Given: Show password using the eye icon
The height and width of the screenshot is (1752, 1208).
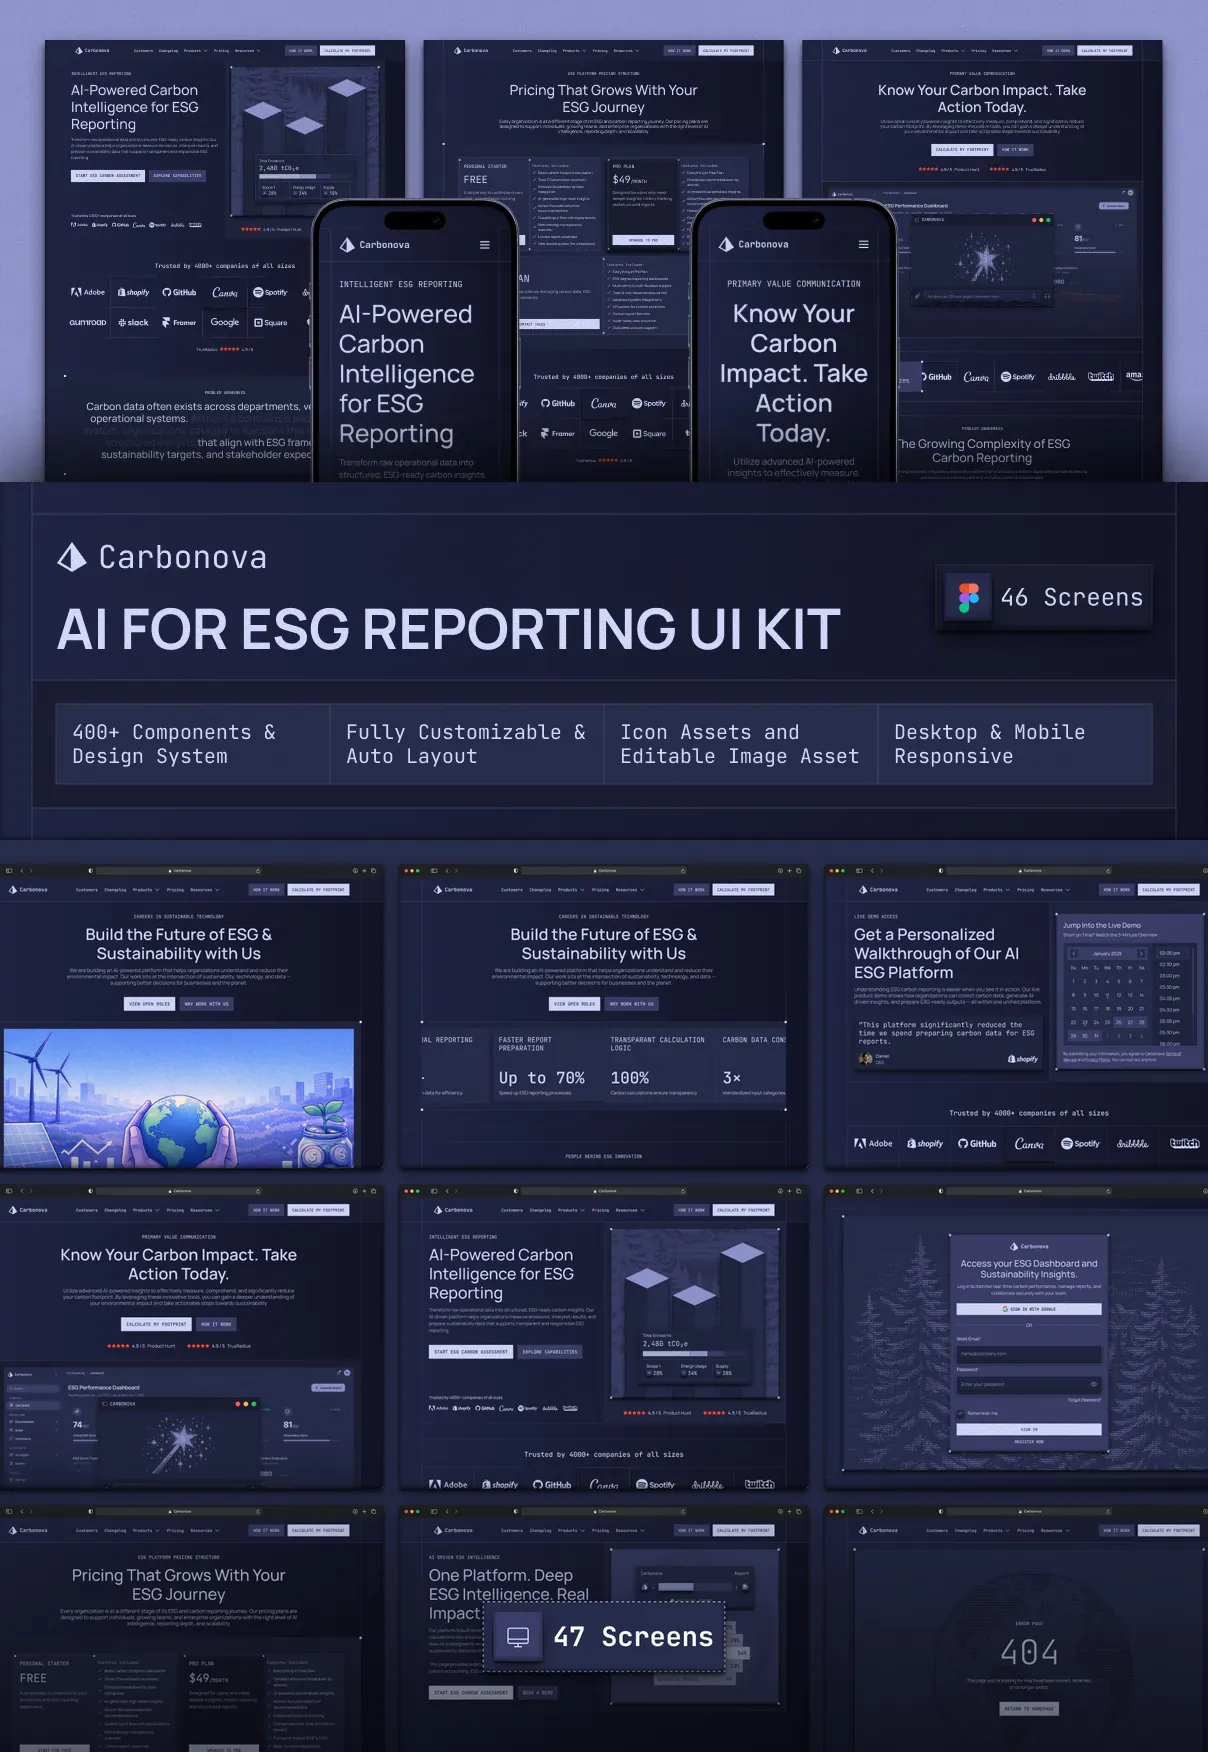Looking at the screenshot, I should (x=1093, y=1384).
